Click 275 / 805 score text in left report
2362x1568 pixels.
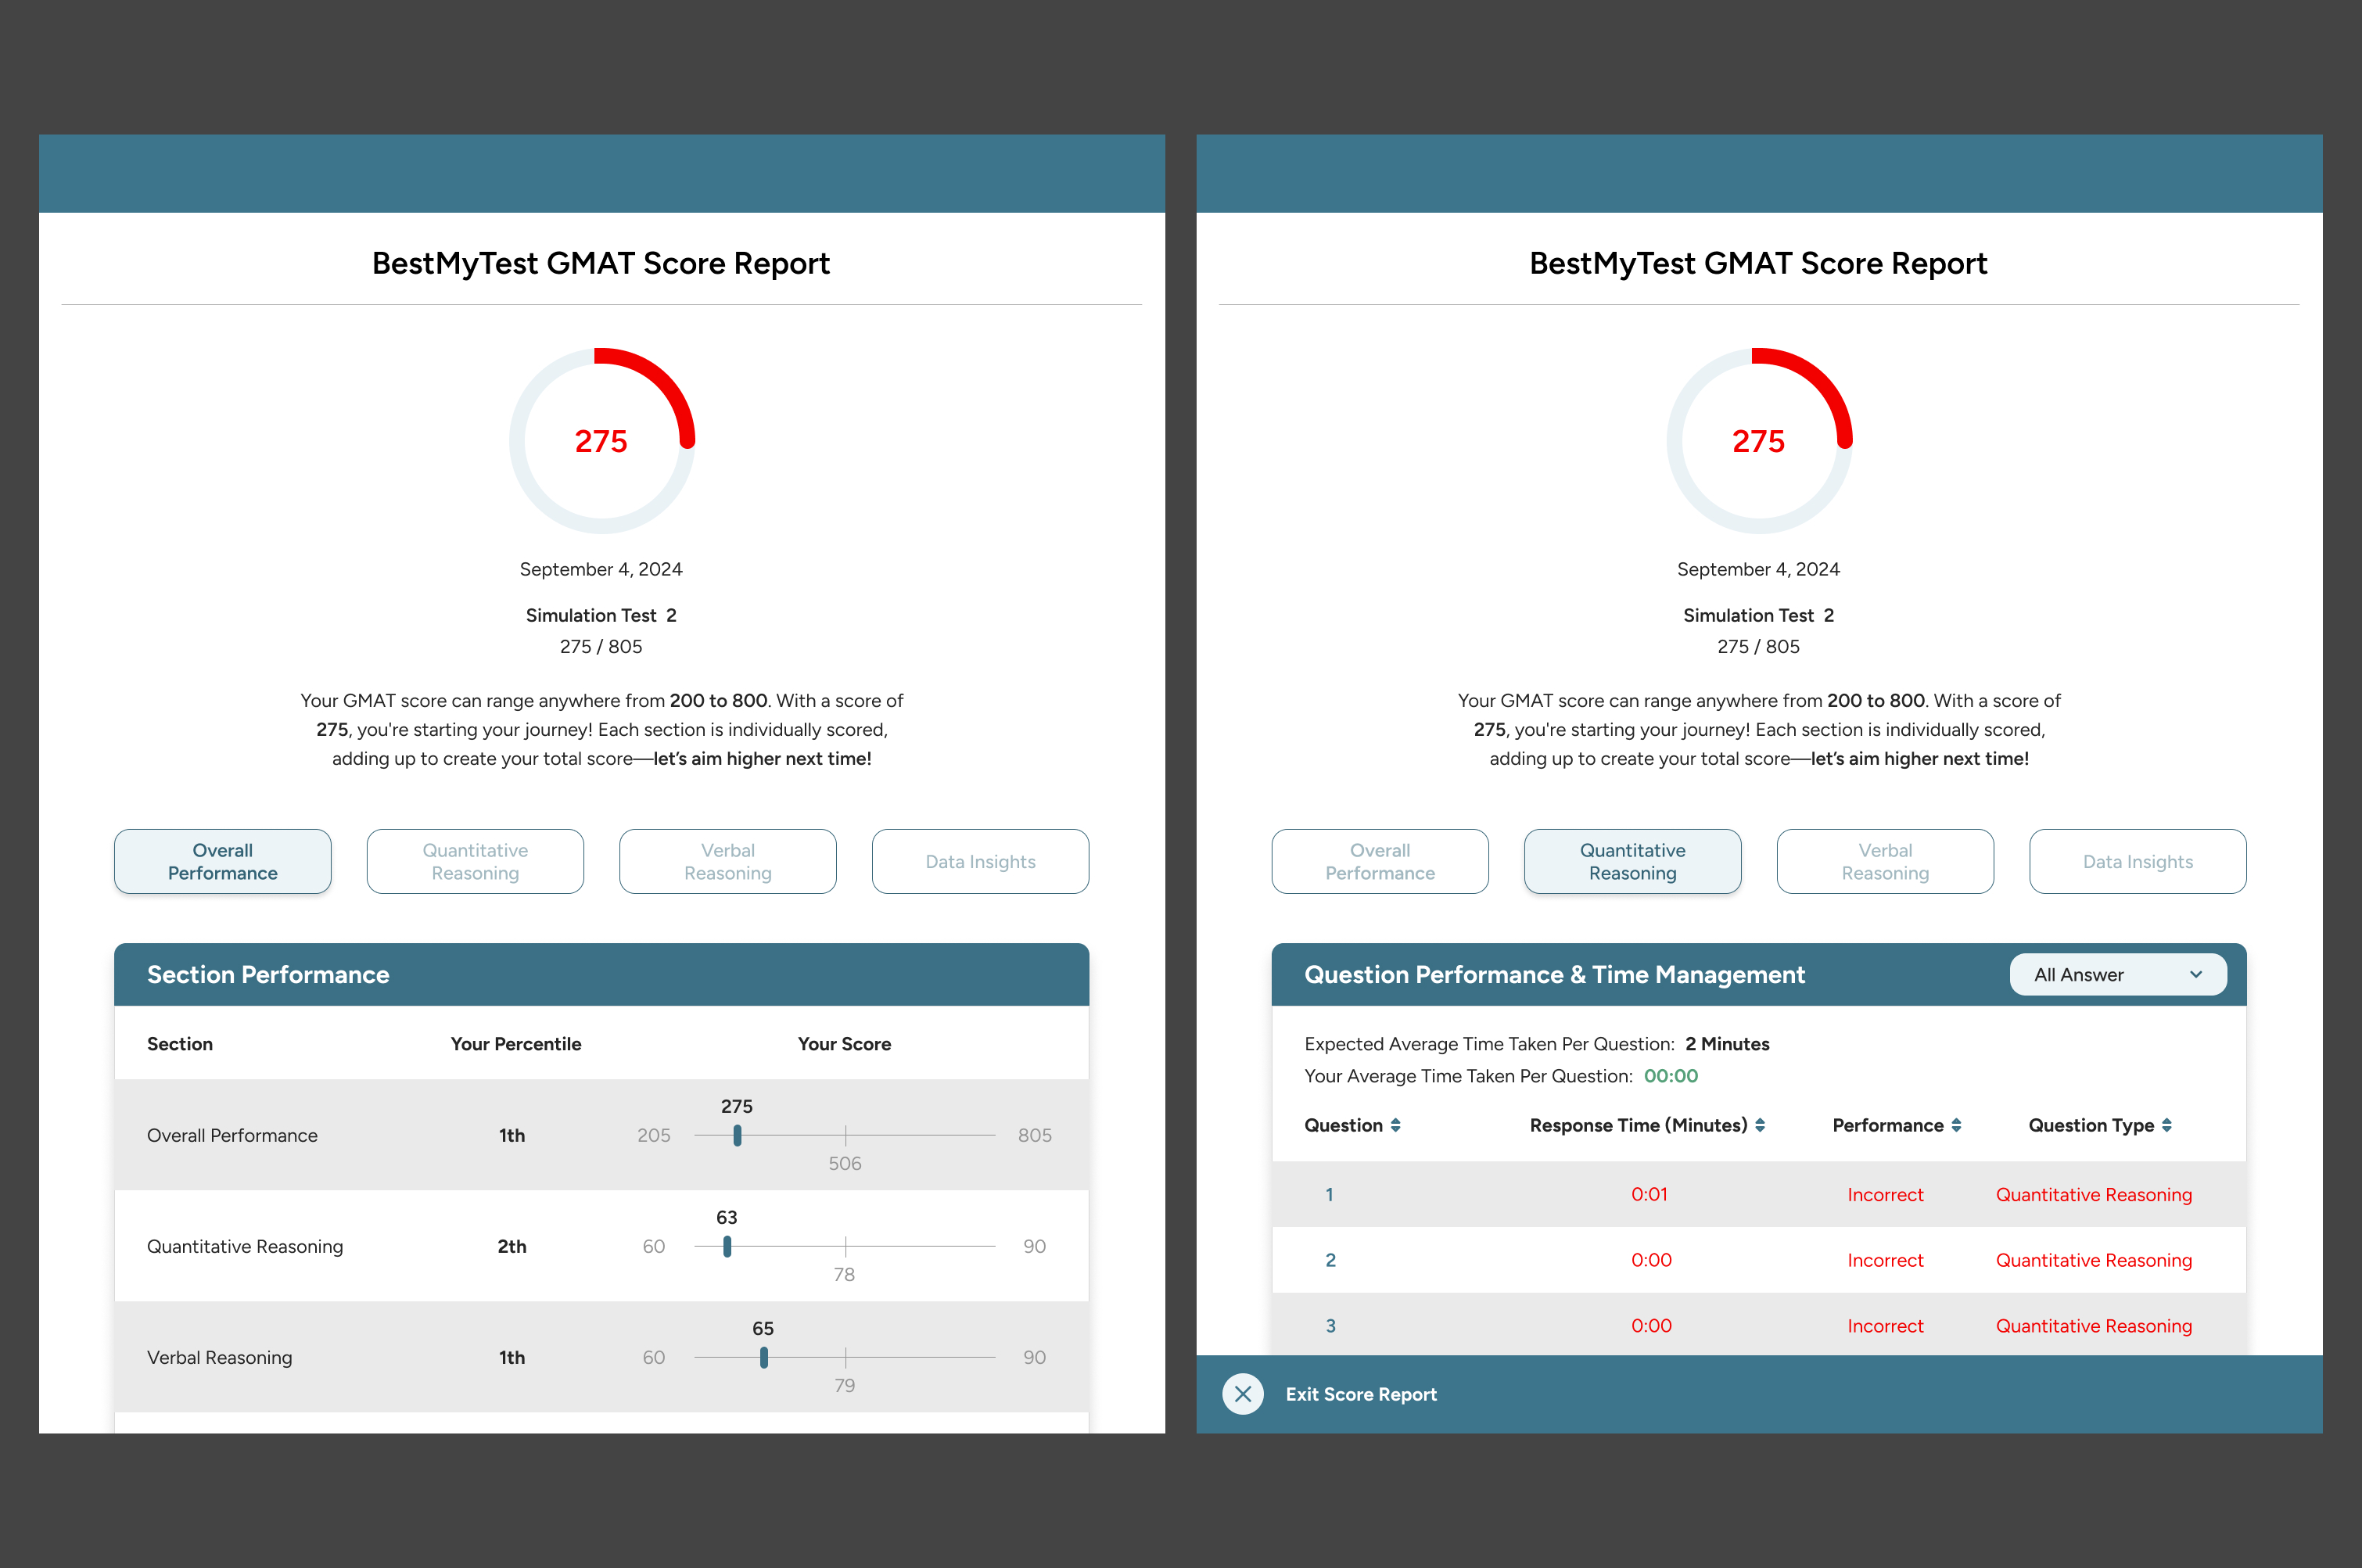(x=601, y=647)
